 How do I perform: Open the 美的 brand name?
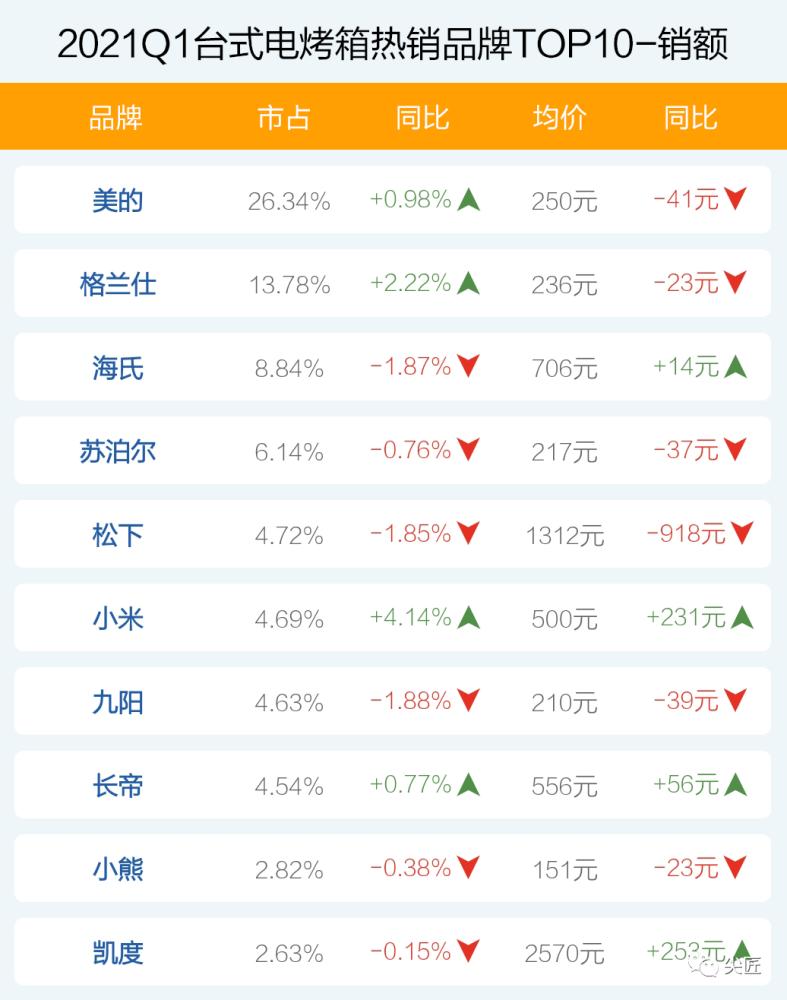(x=118, y=201)
